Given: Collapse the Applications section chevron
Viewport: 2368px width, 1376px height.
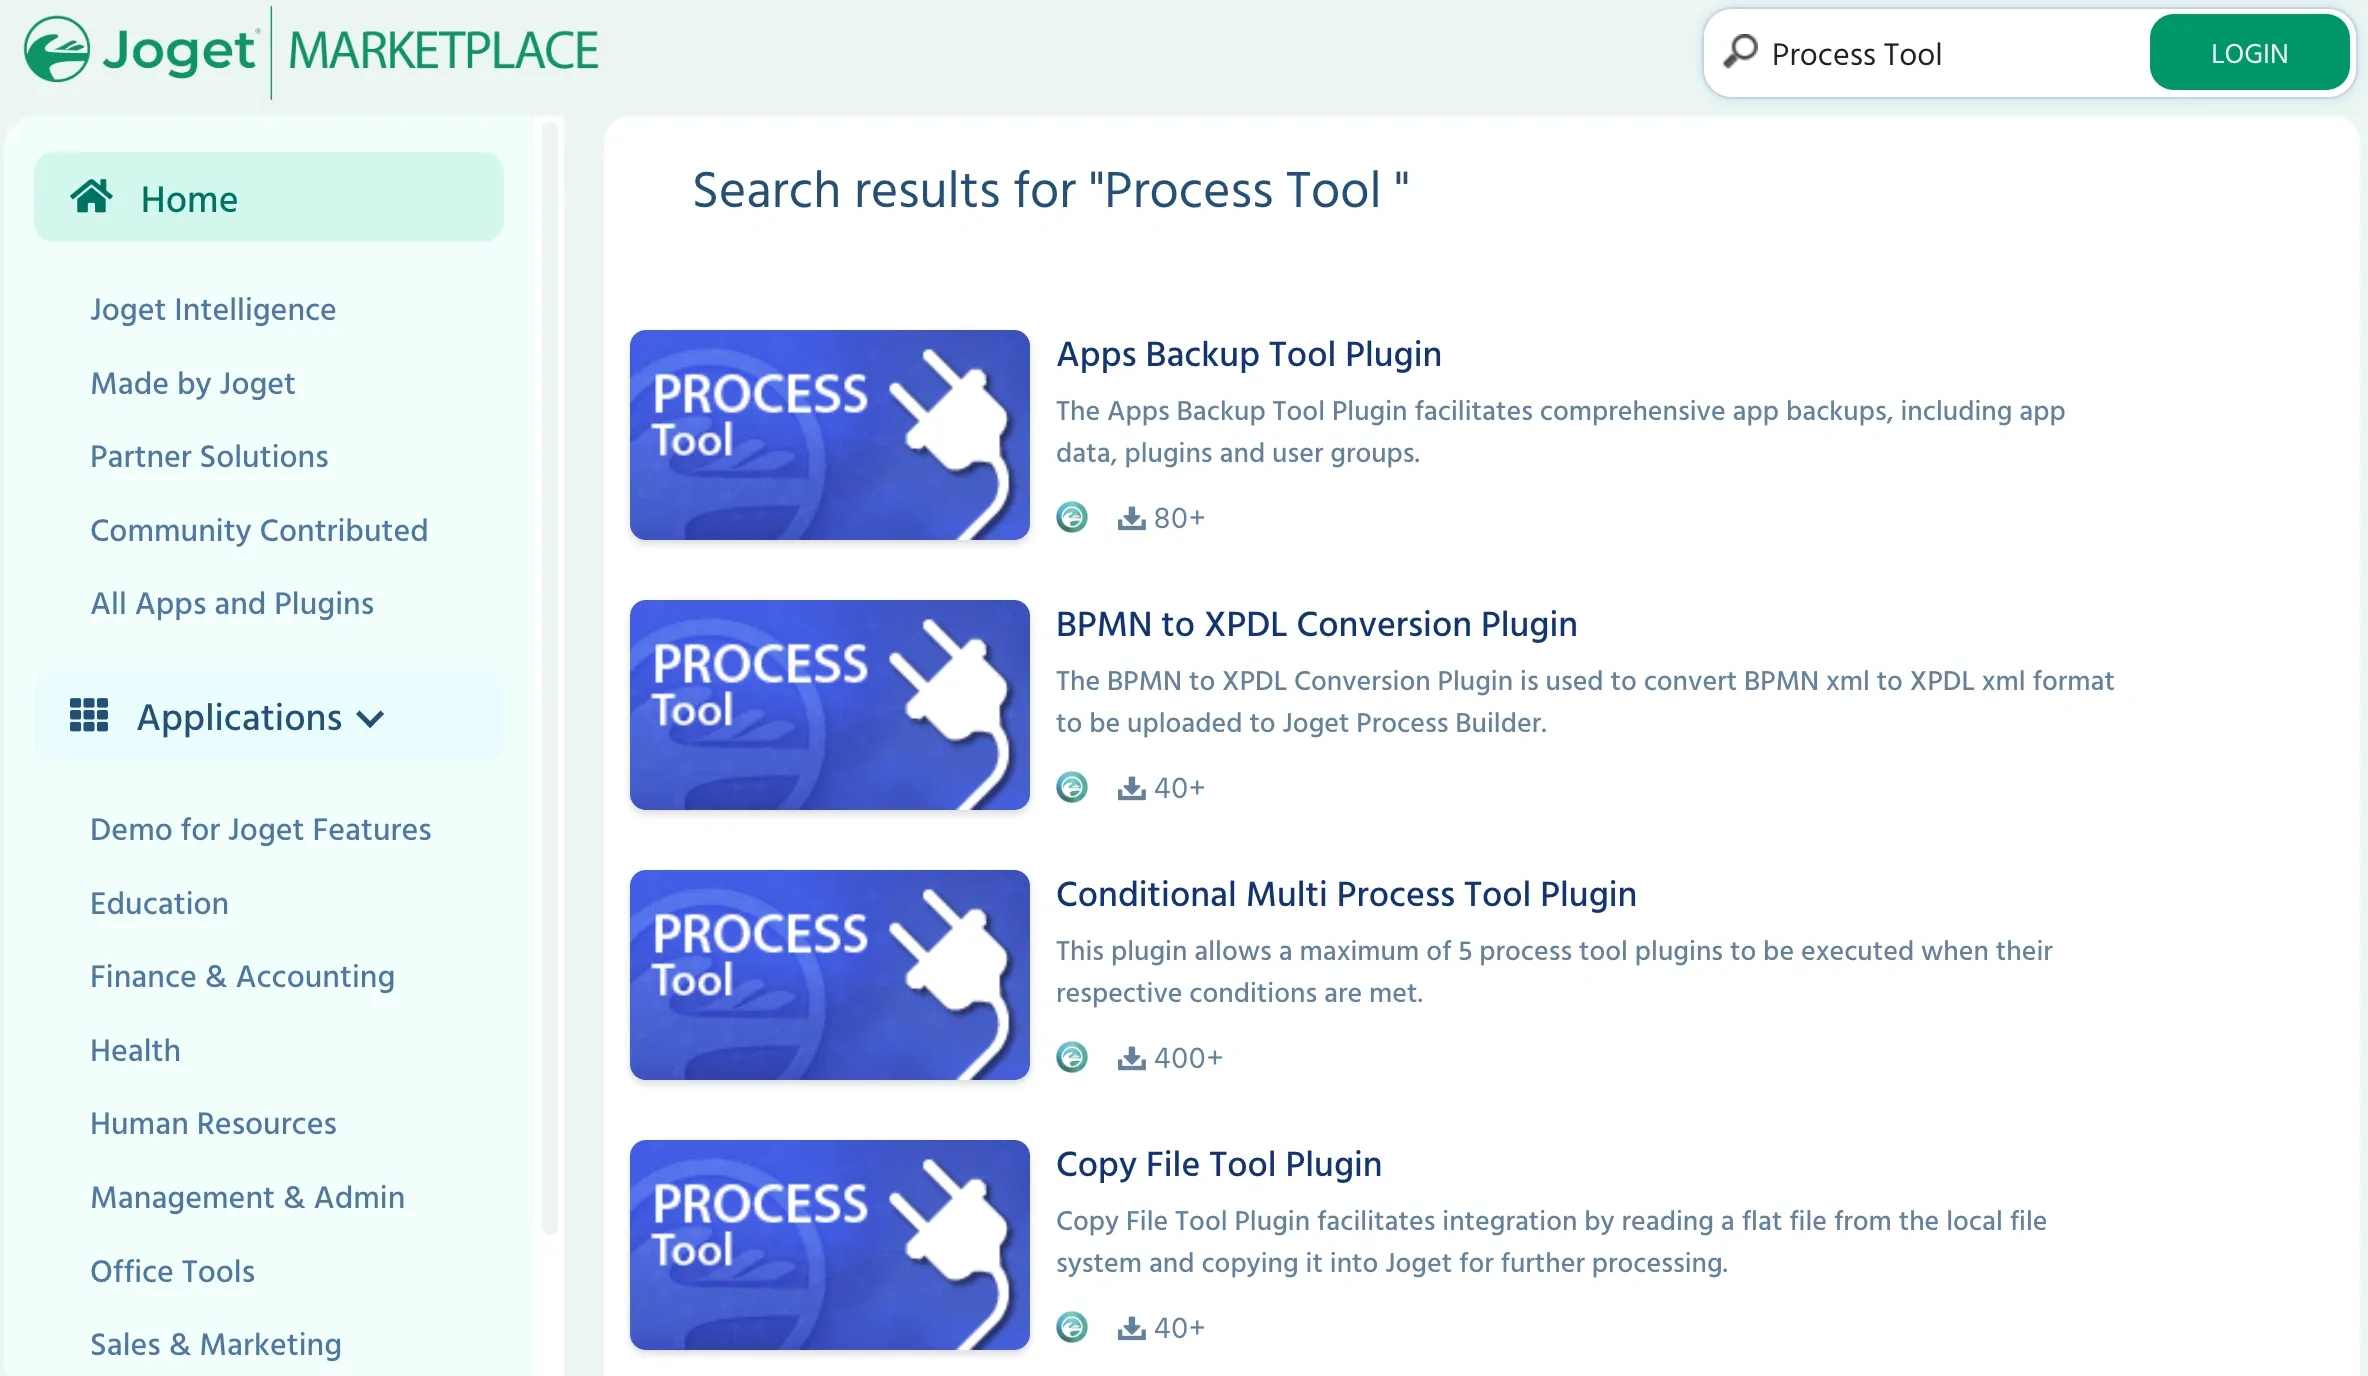Looking at the screenshot, I should 370,719.
